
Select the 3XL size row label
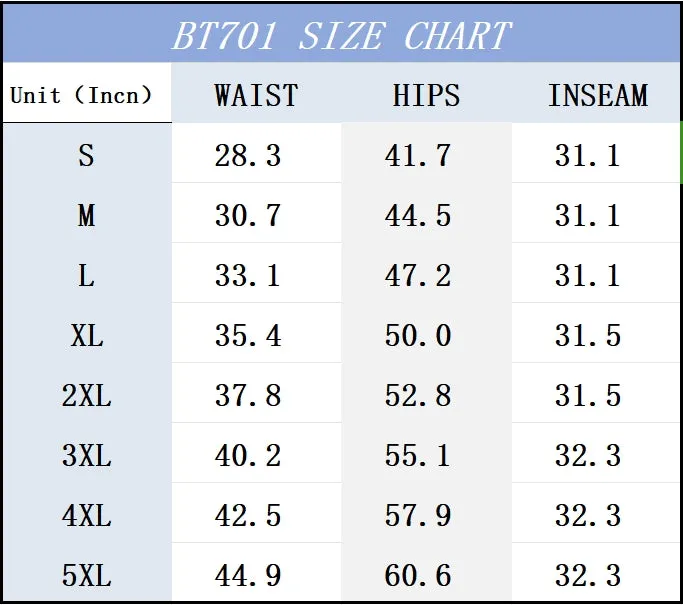(x=87, y=456)
